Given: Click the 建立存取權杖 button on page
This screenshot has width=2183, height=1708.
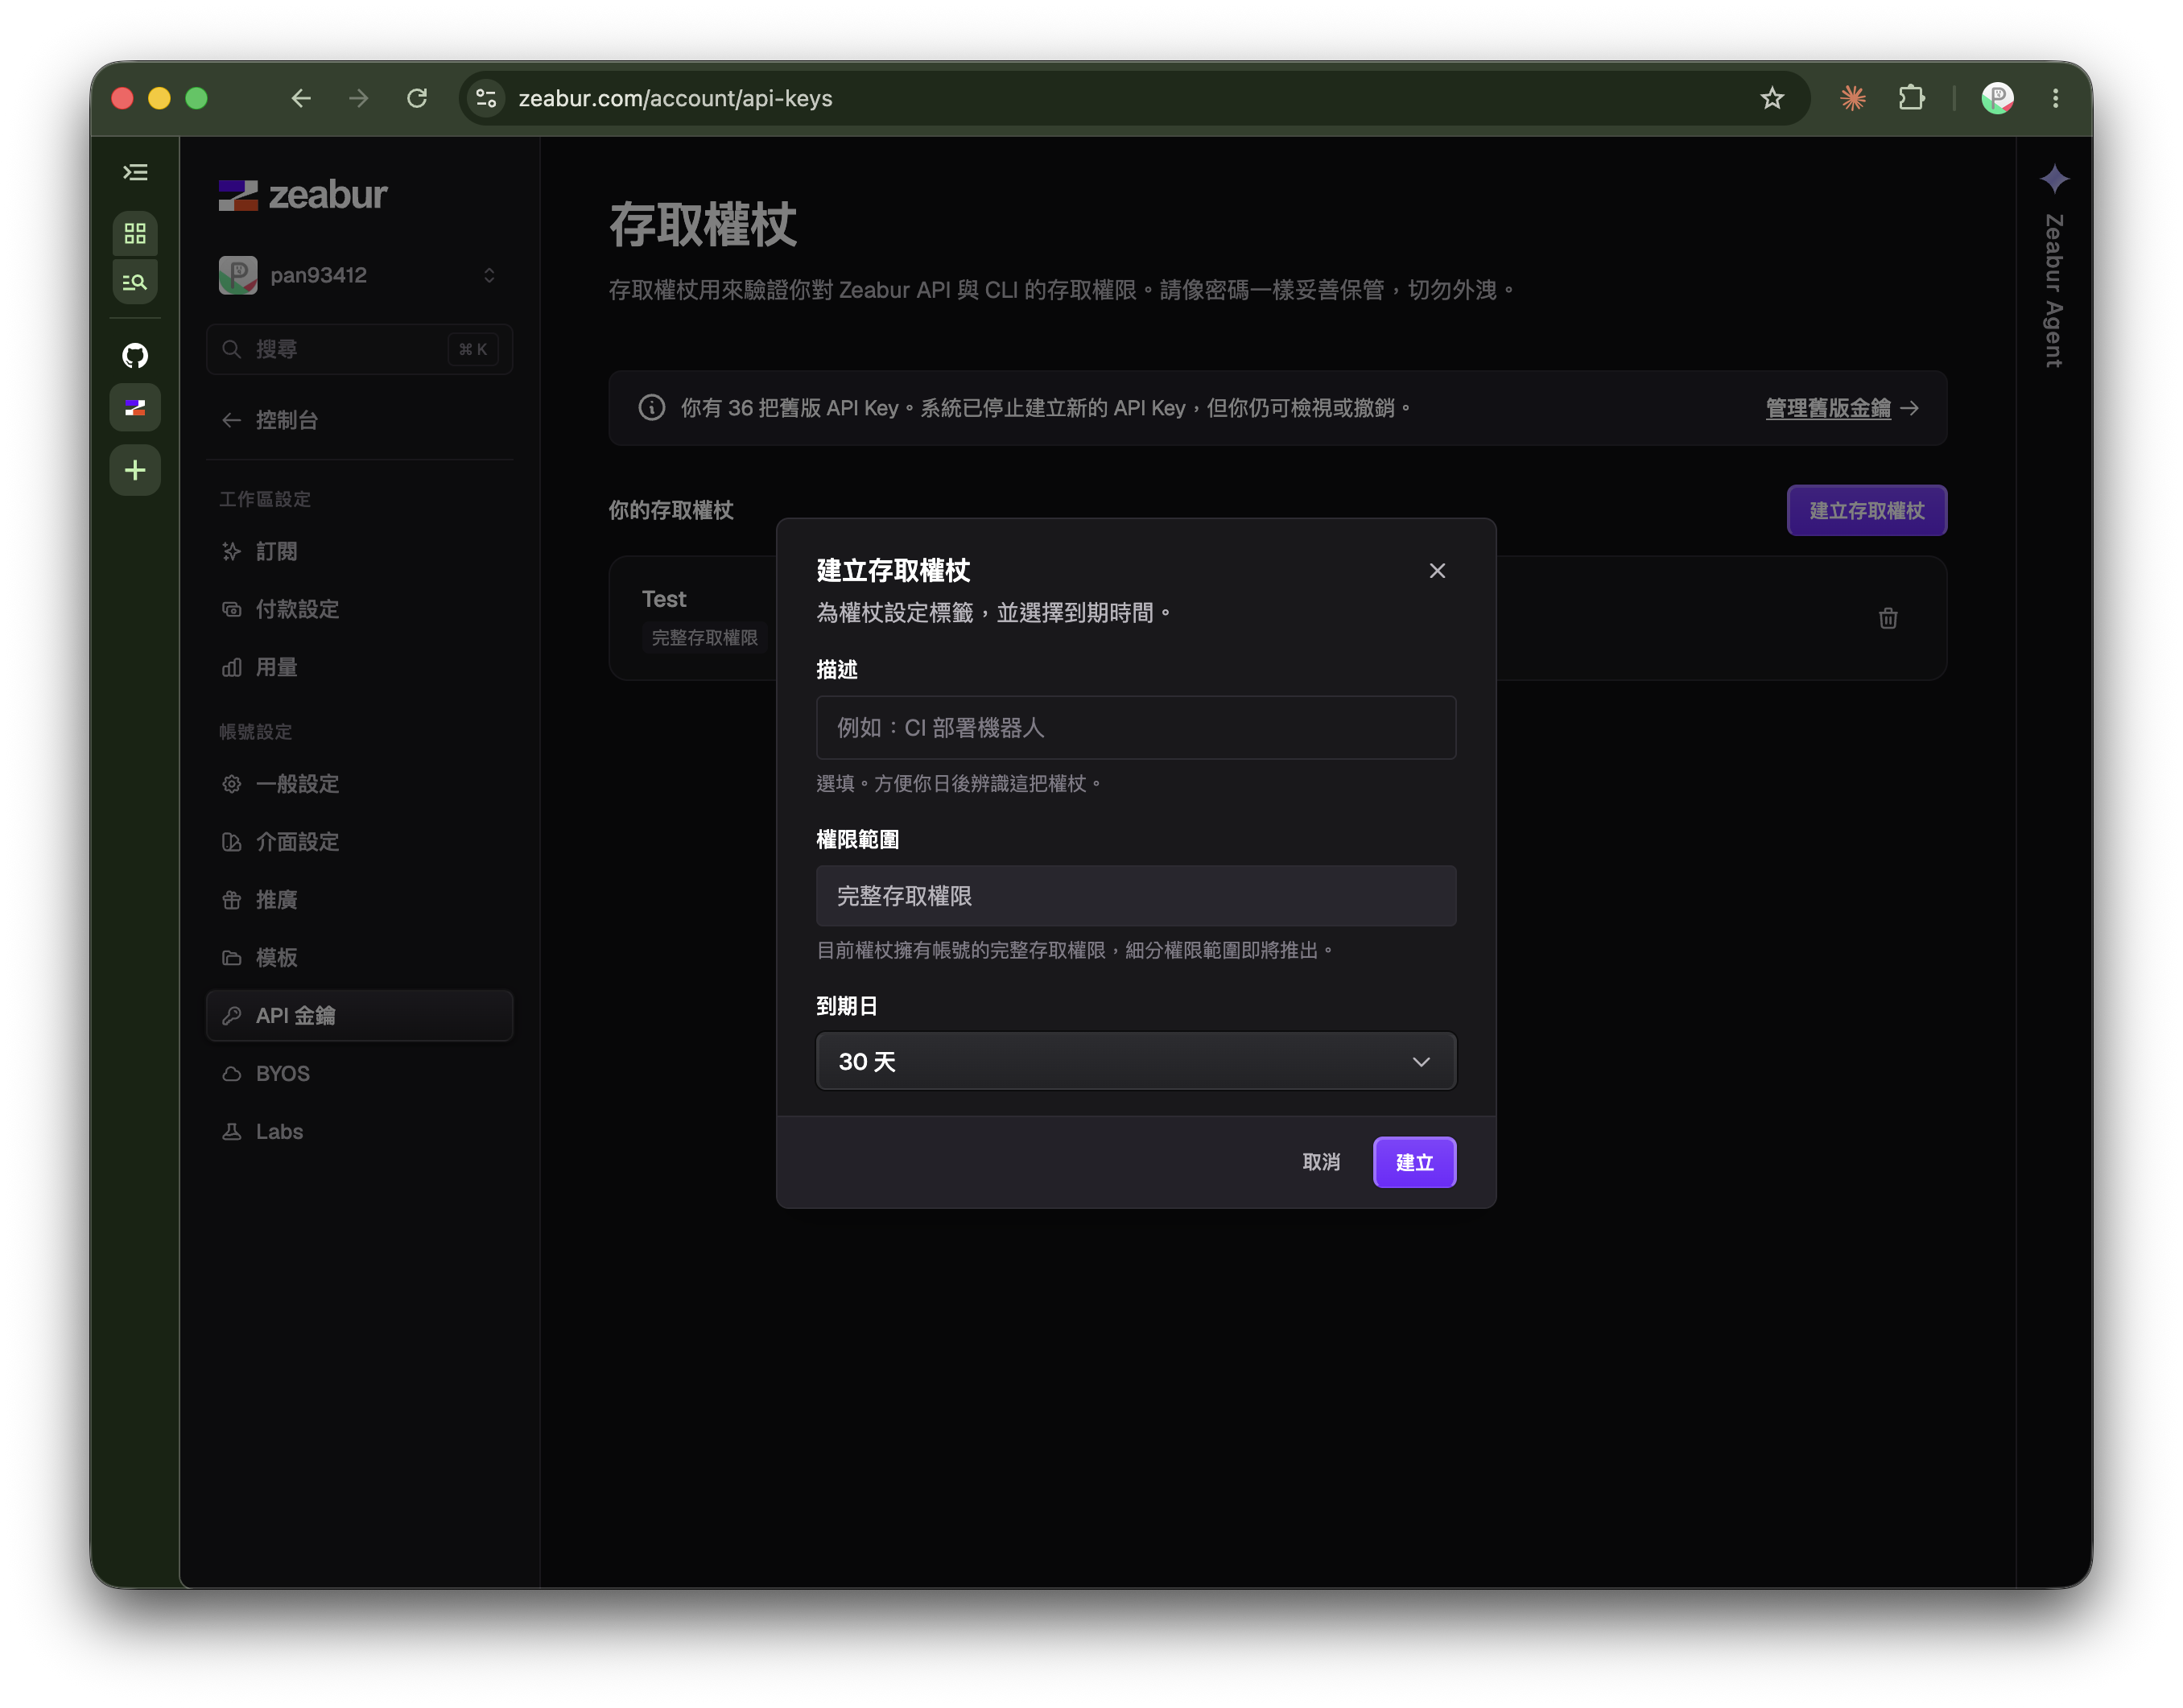Looking at the screenshot, I should (1866, 511).
